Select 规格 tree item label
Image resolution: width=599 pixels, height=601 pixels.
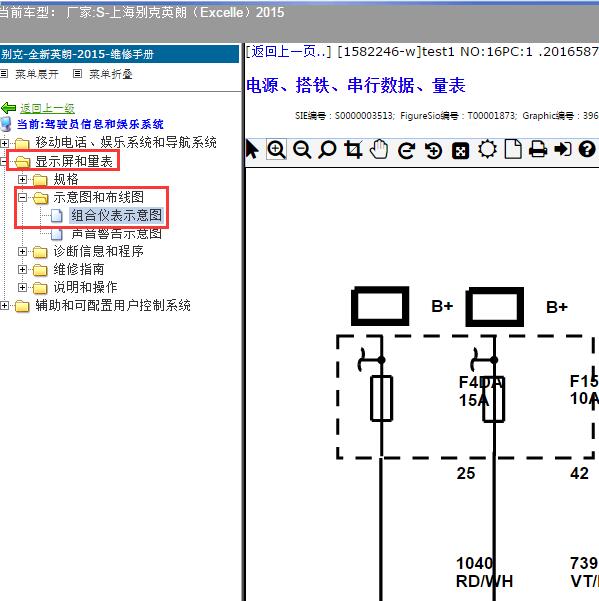pyautogui.click(x=66, y=179)
